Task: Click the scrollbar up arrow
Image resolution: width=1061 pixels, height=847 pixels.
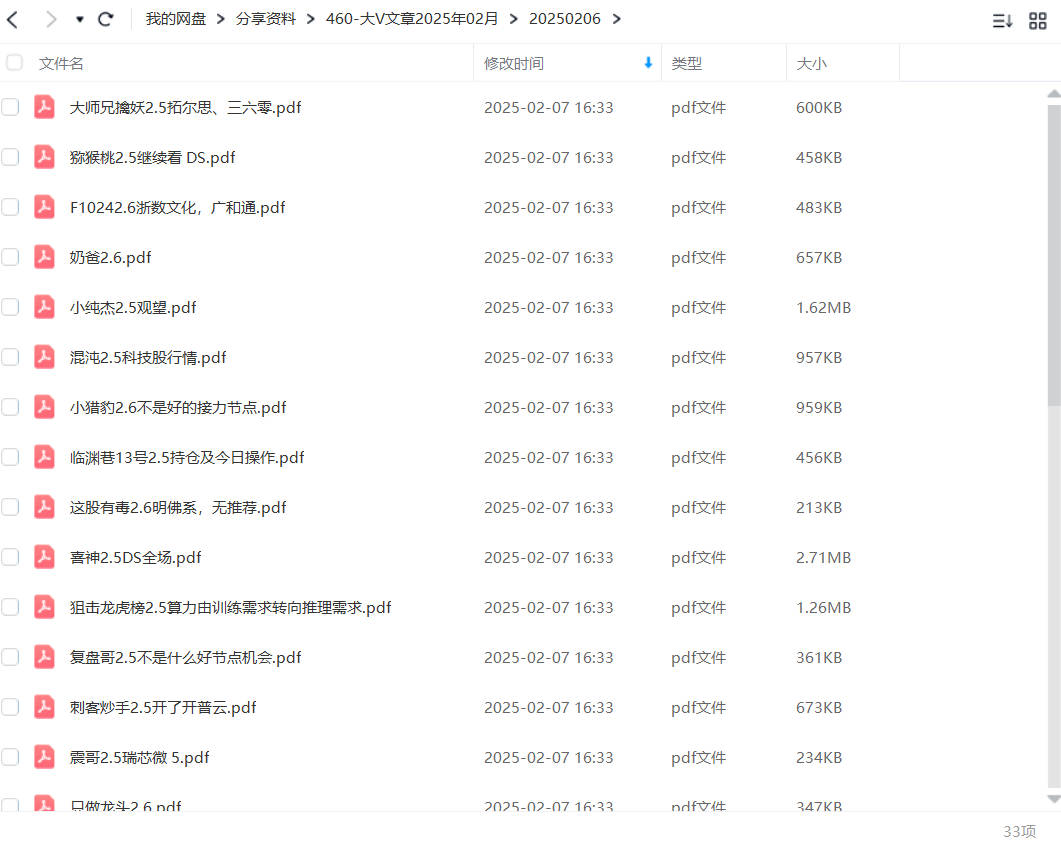Action: click(1054, 94)
